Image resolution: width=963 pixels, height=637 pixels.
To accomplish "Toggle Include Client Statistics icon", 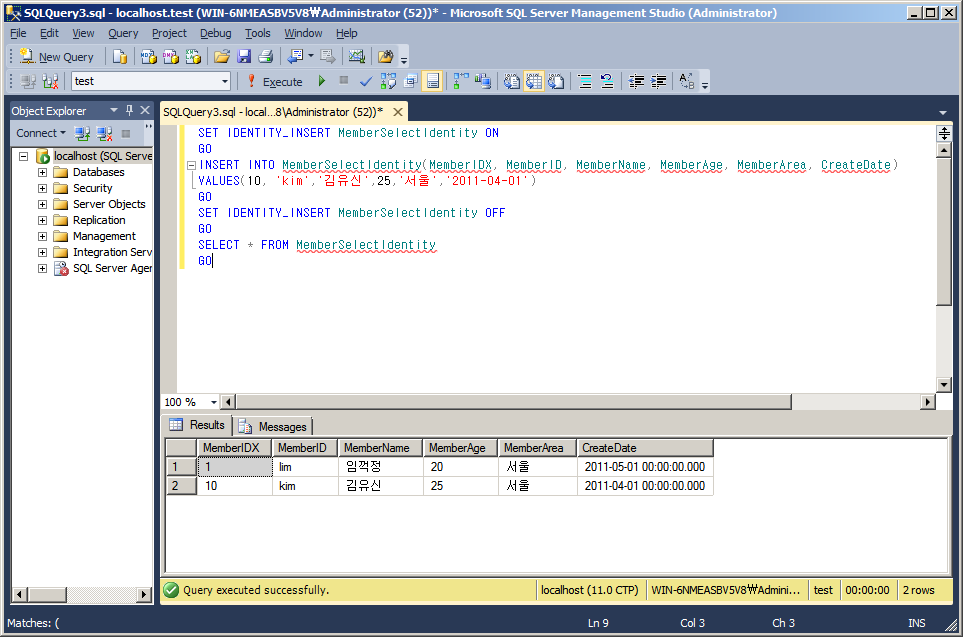I will click(483, 81).
